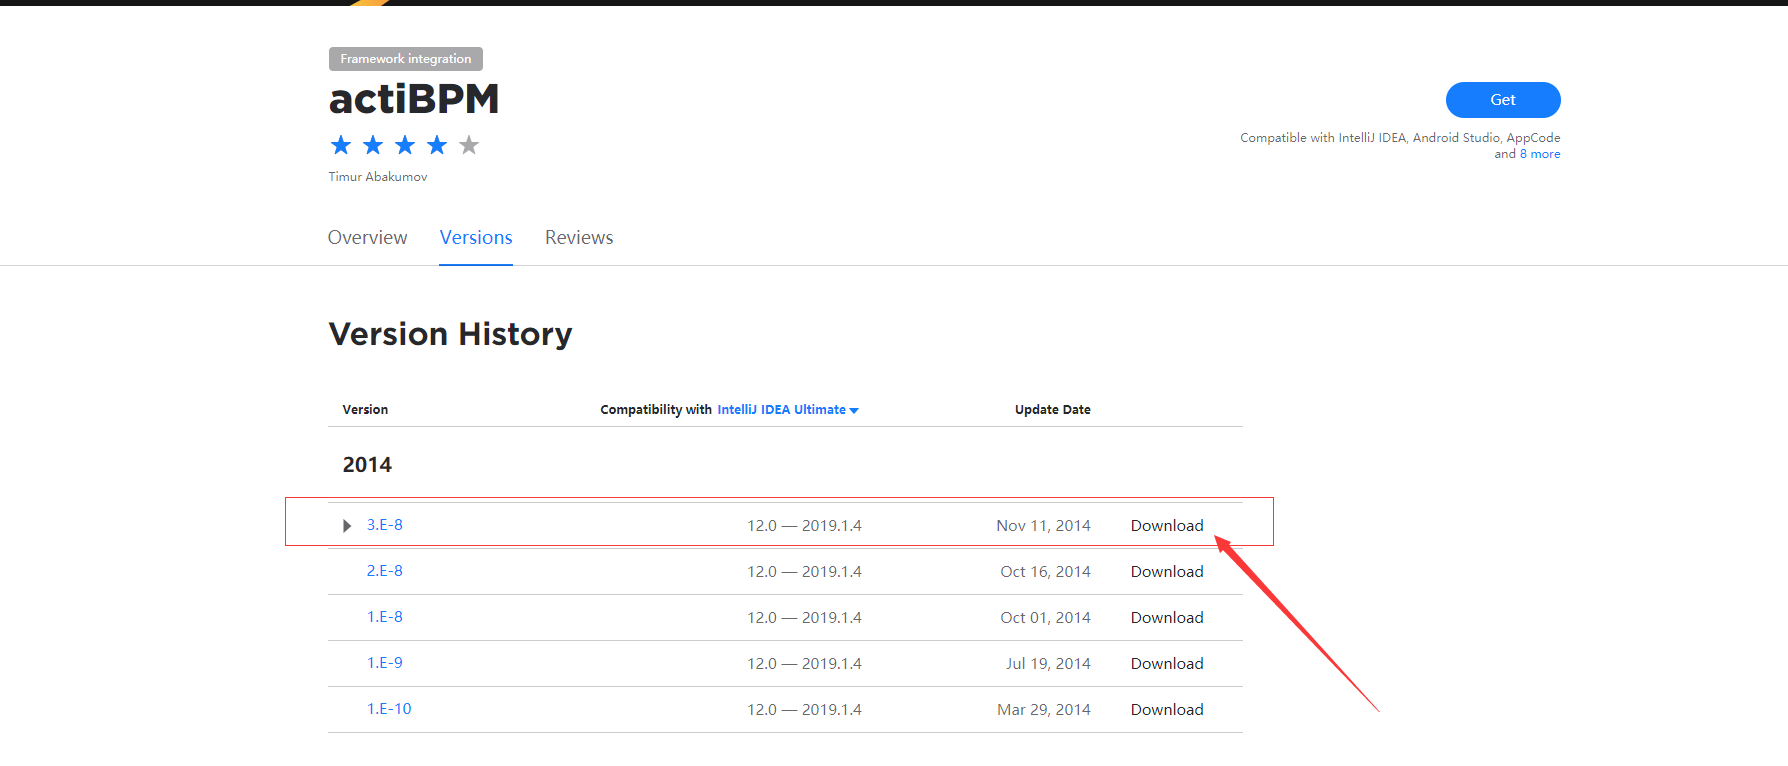This screenshot has width=1788, height=766.
Task: Click the 'Nov 11, 2014' date cell
Action: (x=1043, y=526)
